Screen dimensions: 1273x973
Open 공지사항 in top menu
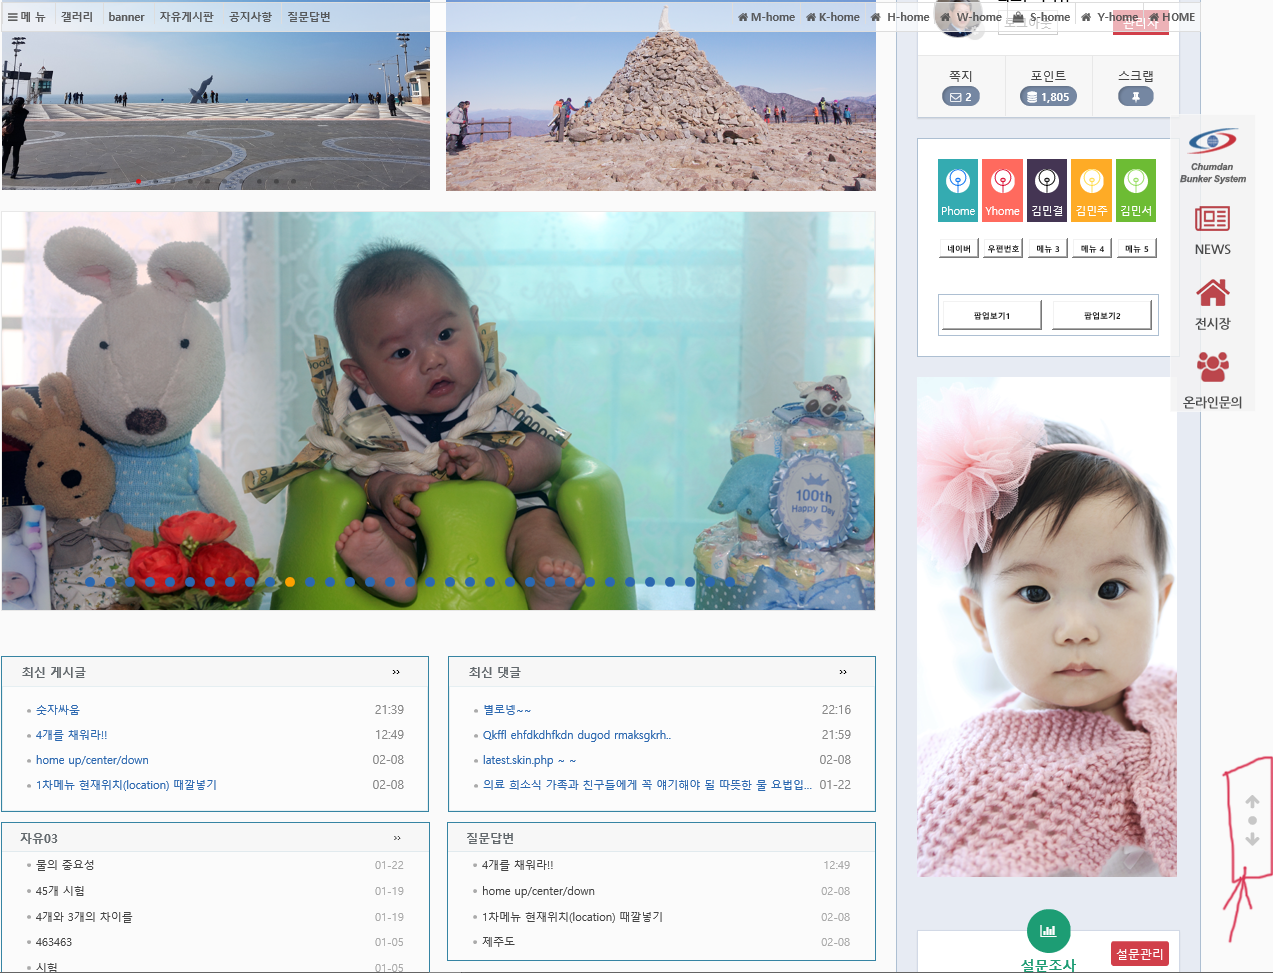[x=251, y=17]
